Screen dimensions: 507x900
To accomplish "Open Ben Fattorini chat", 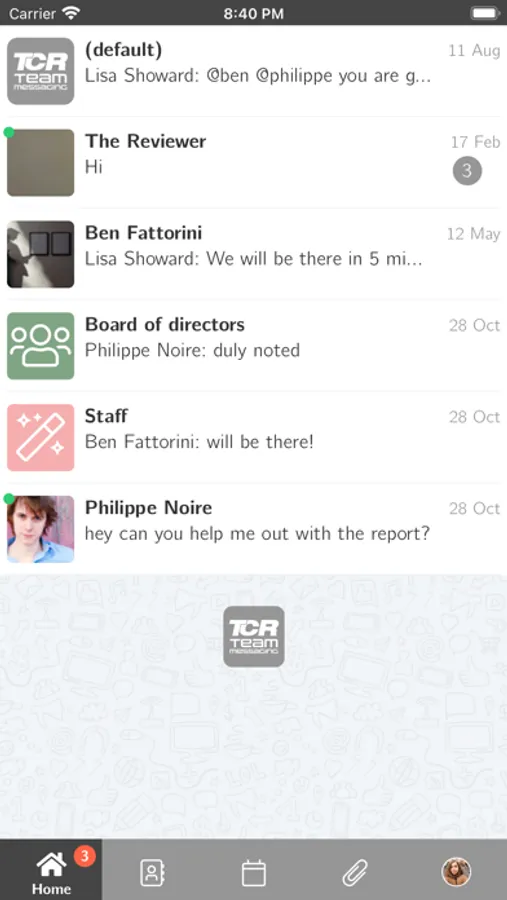I will [x=253, y=254].
